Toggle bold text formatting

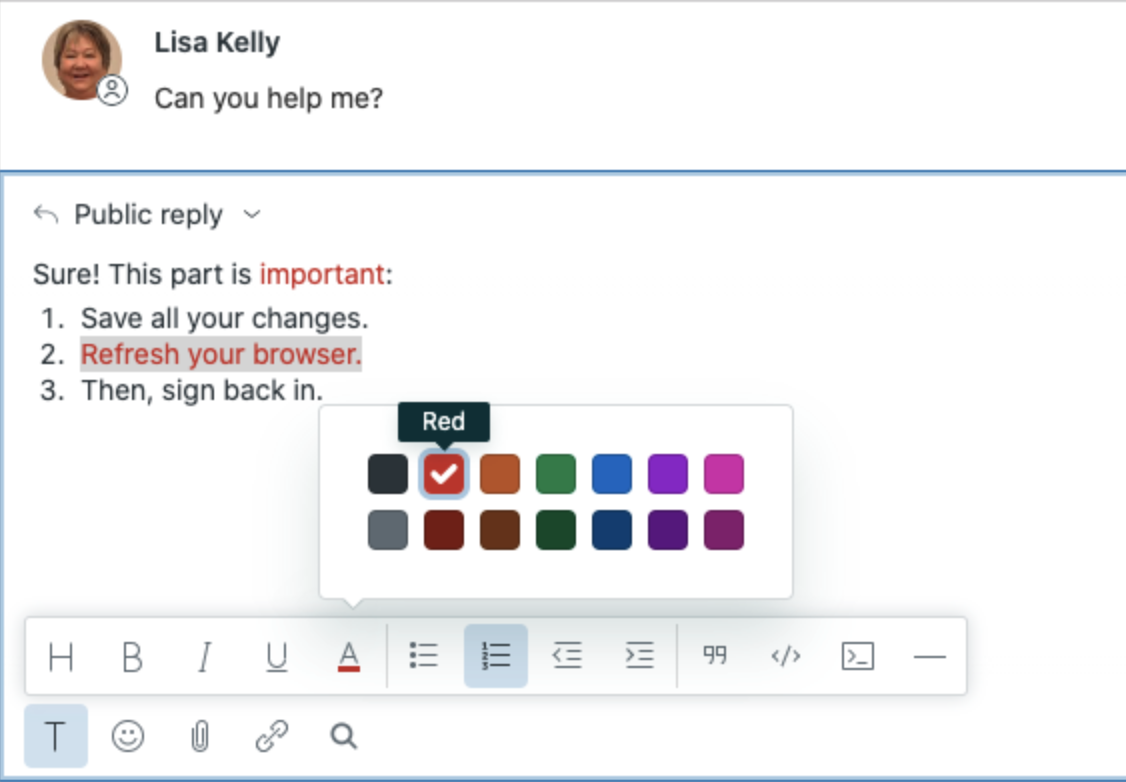coord(132,656)
